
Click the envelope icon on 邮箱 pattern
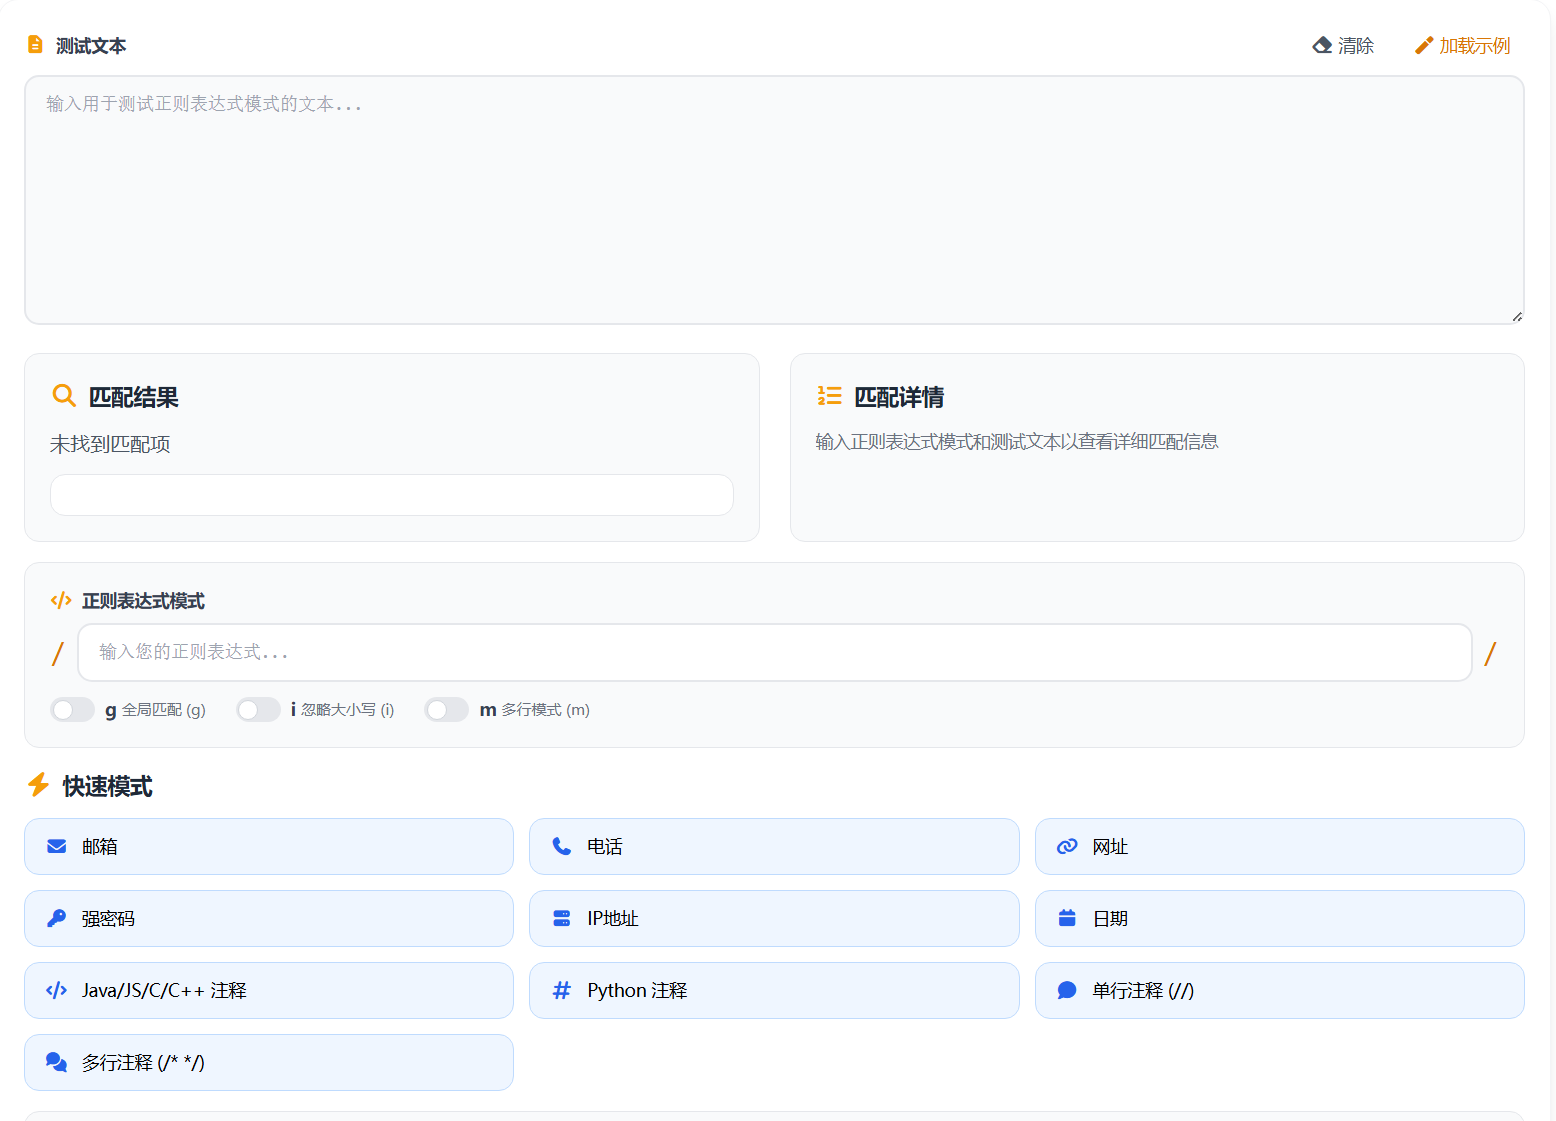pos(57,847)
